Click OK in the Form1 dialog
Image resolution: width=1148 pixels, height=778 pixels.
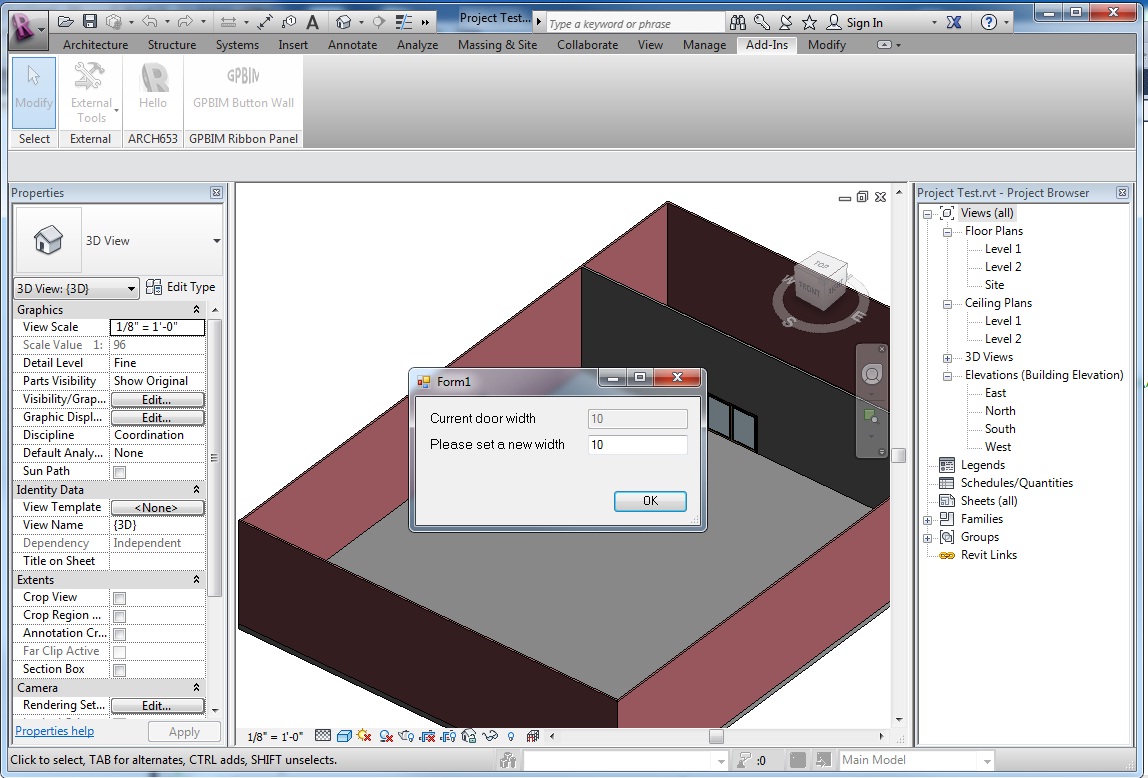[x=650, y=501]
